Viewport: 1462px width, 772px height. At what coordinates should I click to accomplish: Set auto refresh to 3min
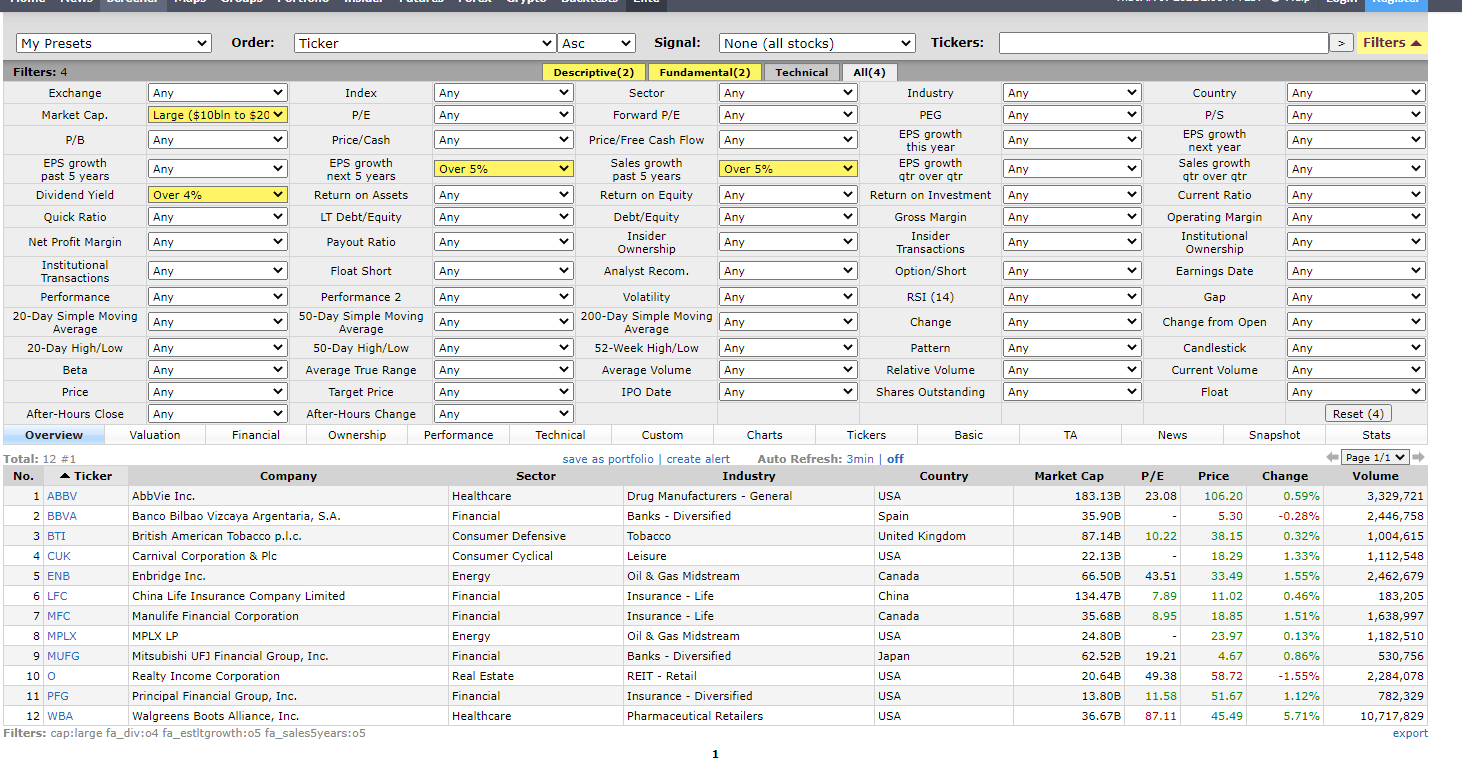point(860,459)
